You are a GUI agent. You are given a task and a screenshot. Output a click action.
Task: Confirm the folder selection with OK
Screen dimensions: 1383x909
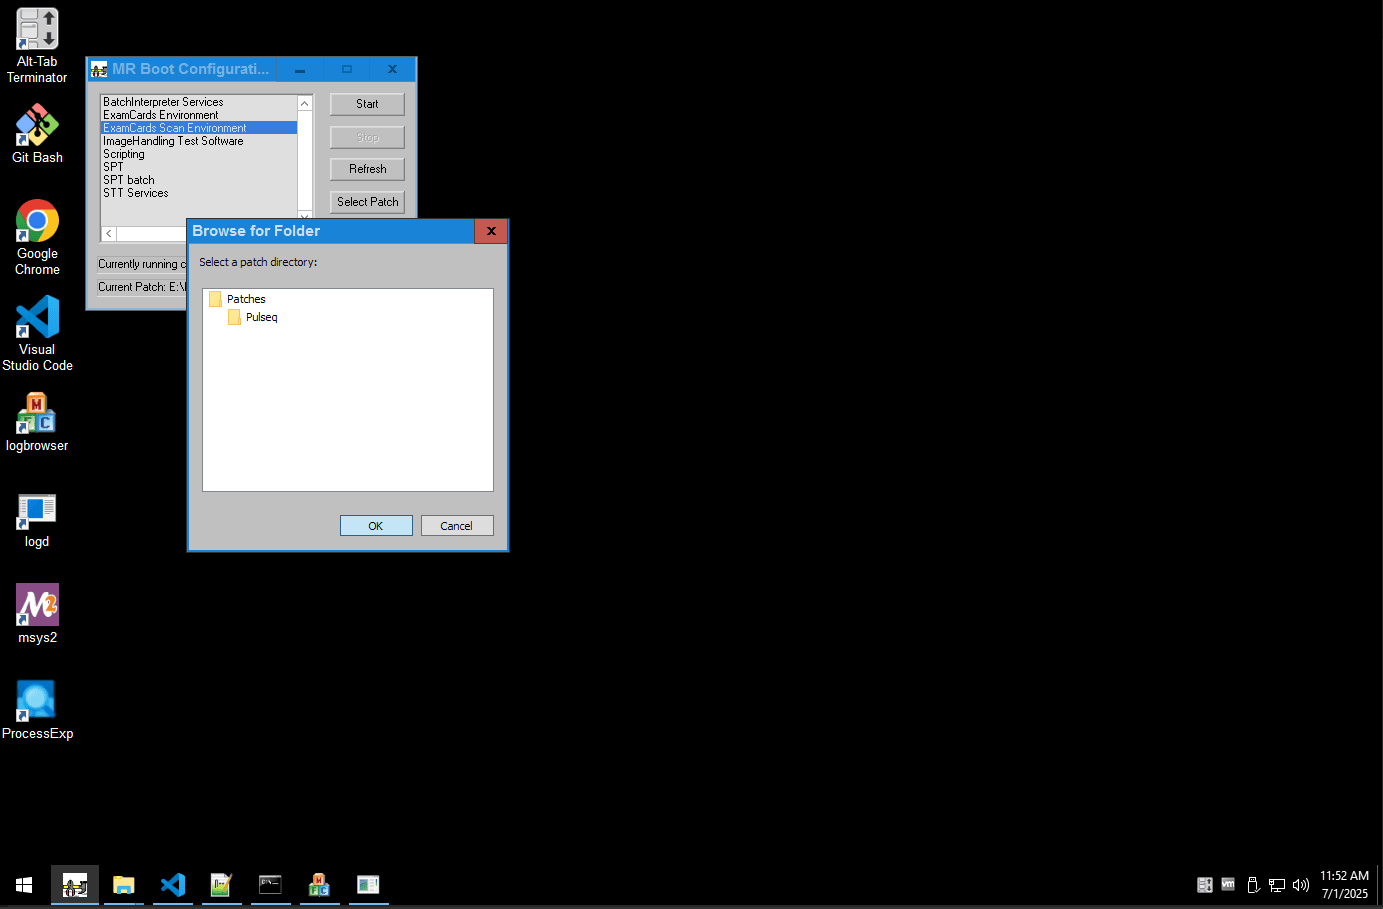tap(376, 526)
